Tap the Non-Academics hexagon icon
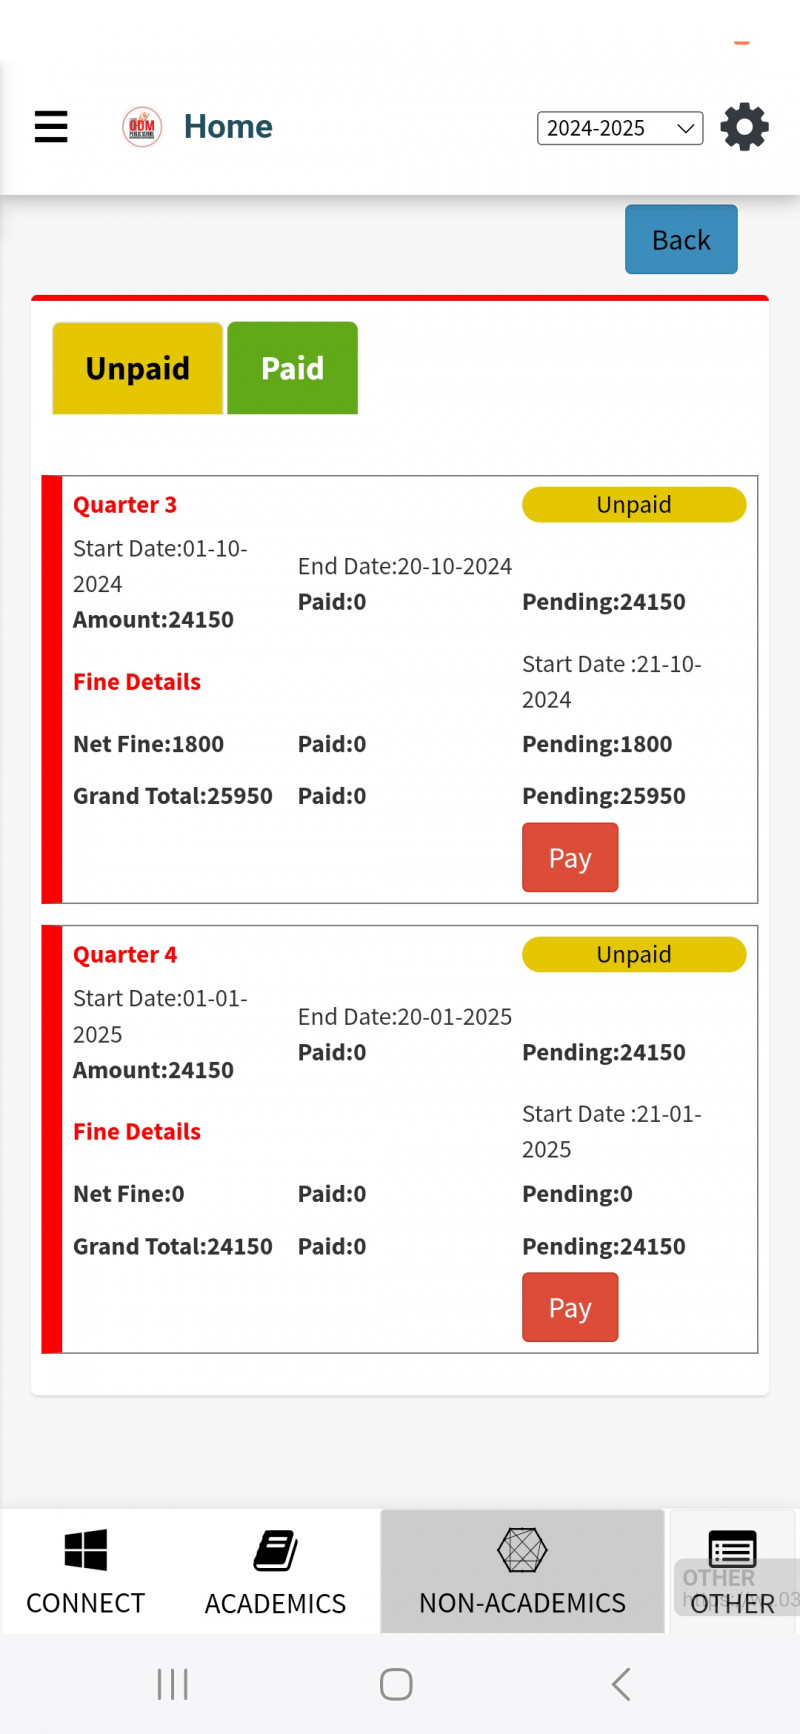This screenshot has width=800, height=1734. pos(522,1551)
